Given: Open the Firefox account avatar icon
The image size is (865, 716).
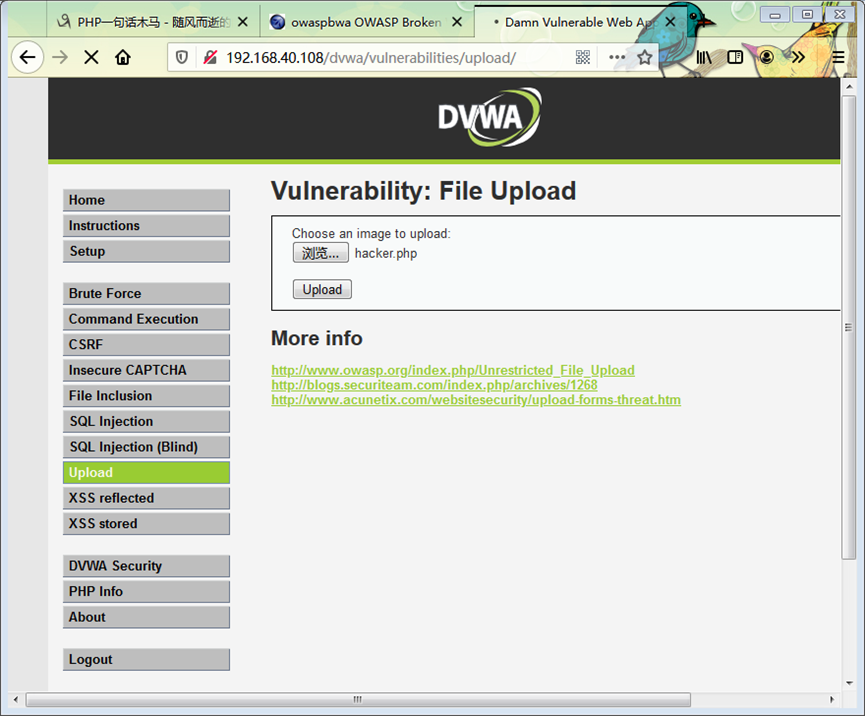Looking at the screenshot, I should [766, 57].
